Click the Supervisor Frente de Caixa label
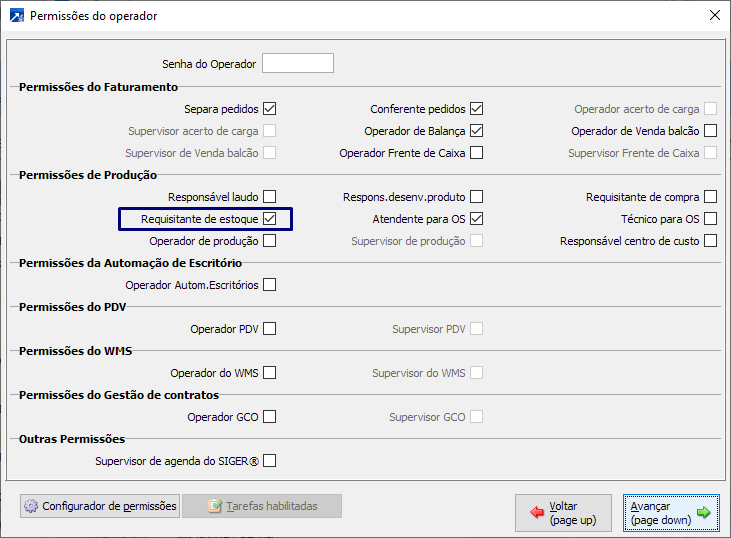Viewport: 731px width, 538px height. coord(634,153)
